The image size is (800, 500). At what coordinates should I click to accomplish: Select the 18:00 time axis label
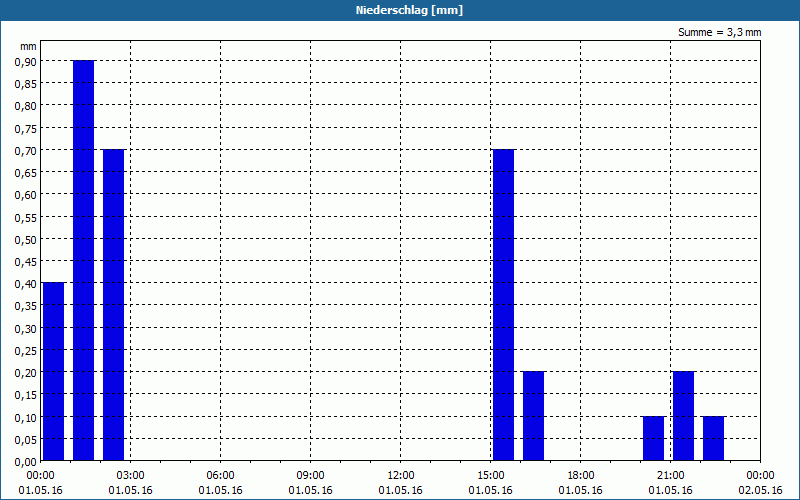click(x=581, y=476)
